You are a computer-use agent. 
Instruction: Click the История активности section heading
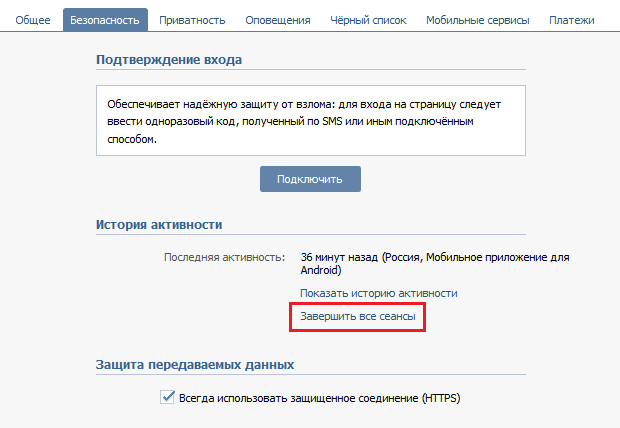159,224
